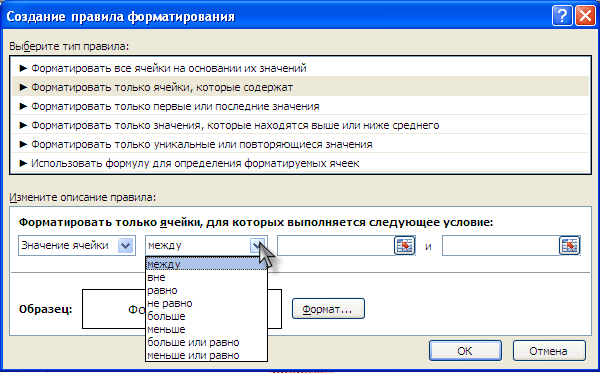Click the range selector icon of first value field
The width and height of the screenshot is (600, 373).
point(404,246)
